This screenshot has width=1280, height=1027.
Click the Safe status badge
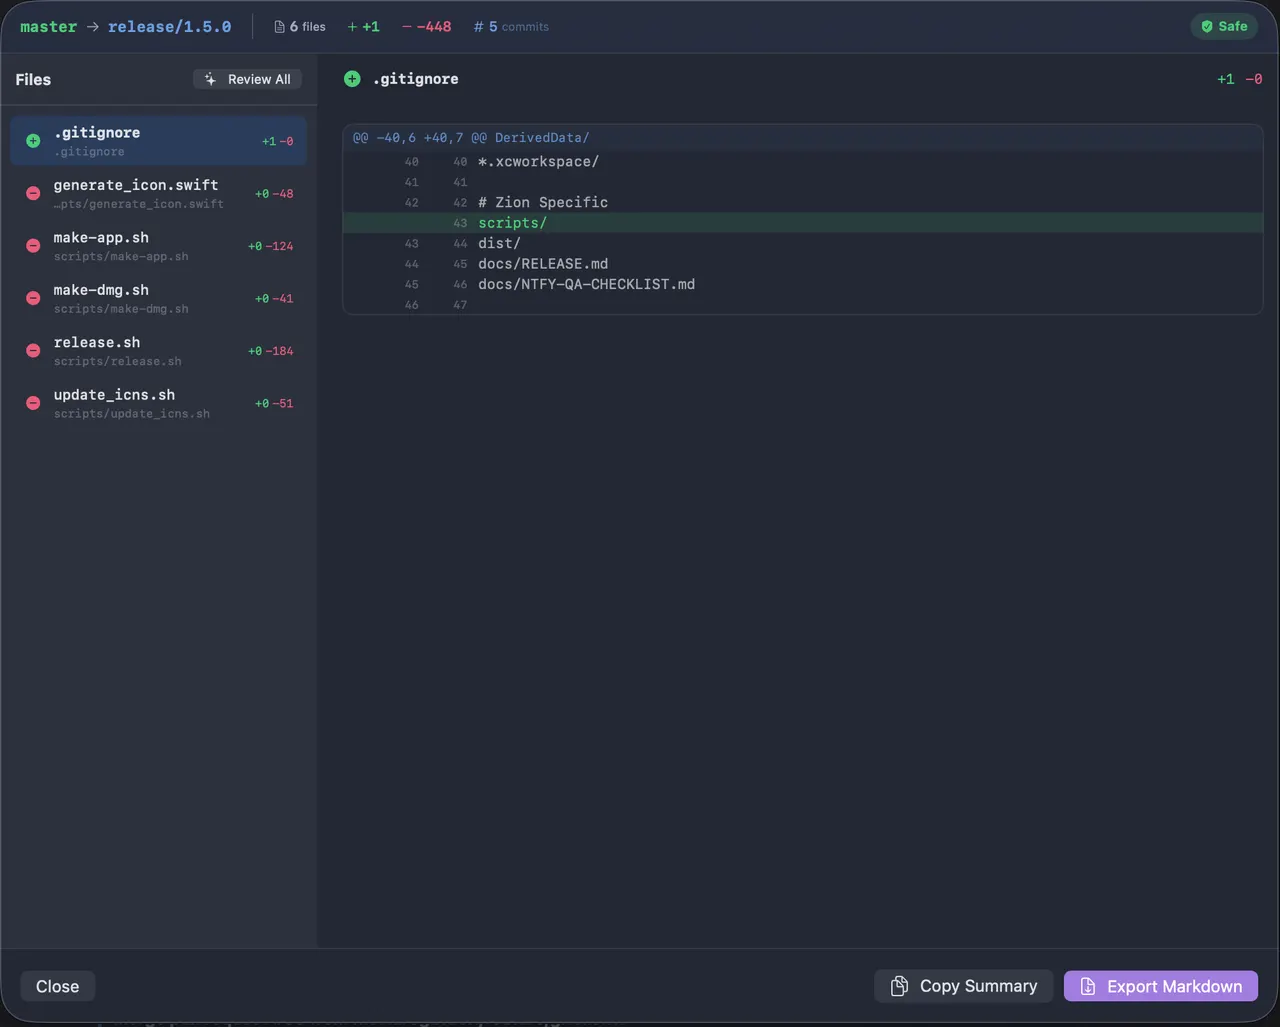pos(1224,27)
